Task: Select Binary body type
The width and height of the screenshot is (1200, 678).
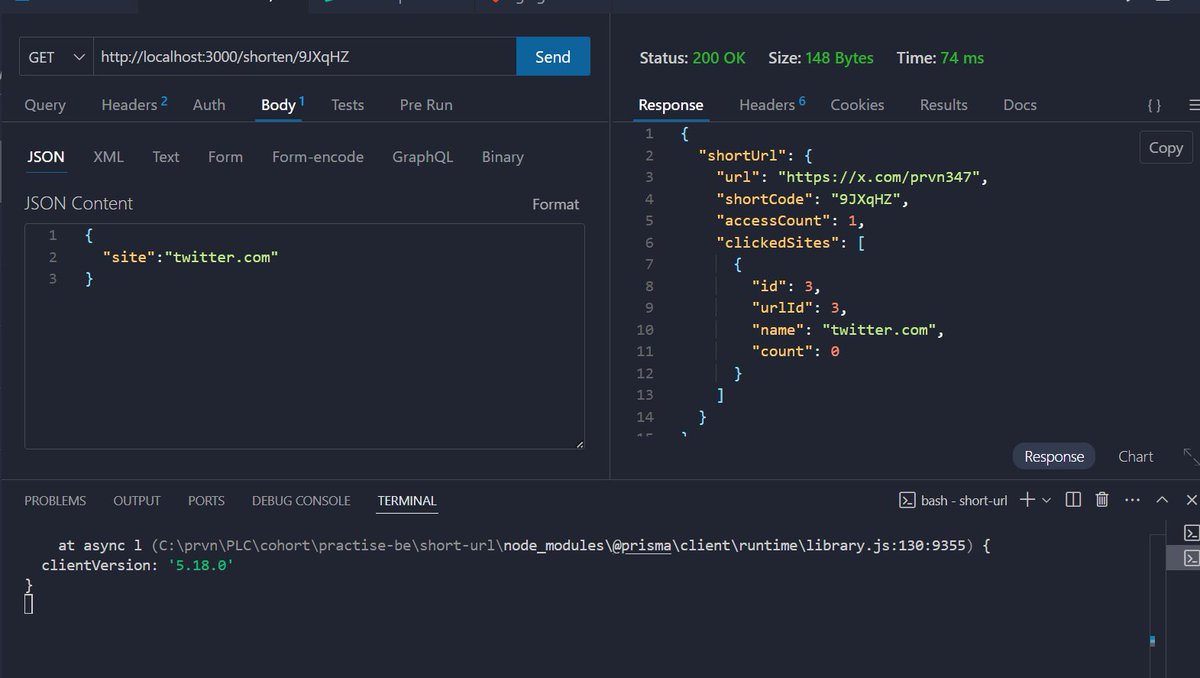Action: [x=502, y=157]
